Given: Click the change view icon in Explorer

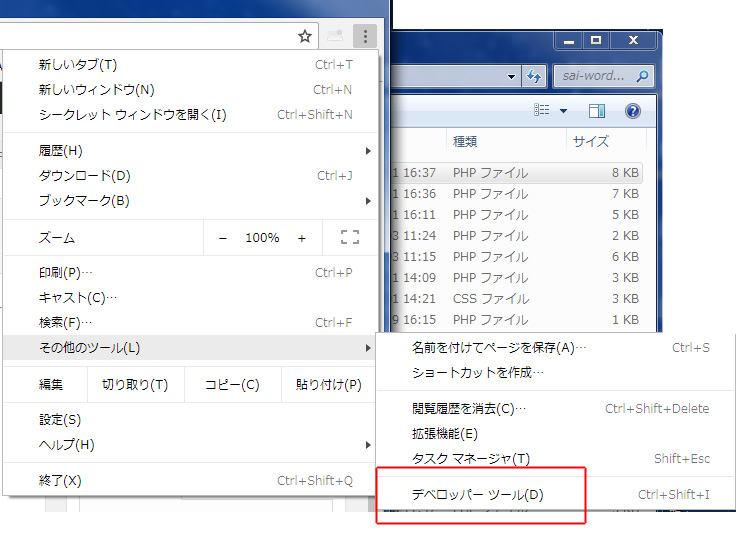Looking at the screenshot, I should point(543,111).
